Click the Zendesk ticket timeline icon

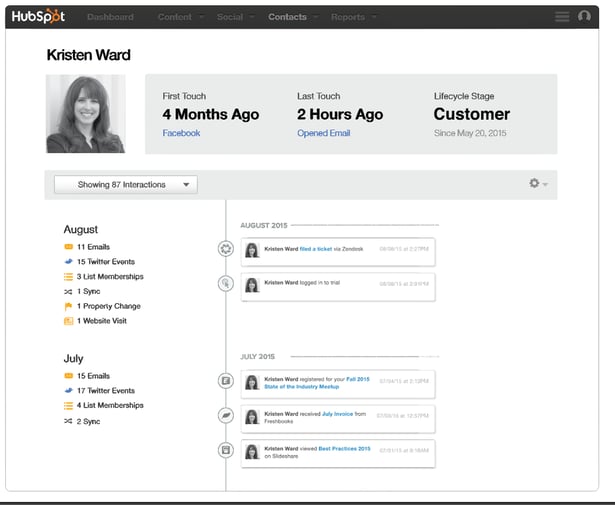pos(226,248)
